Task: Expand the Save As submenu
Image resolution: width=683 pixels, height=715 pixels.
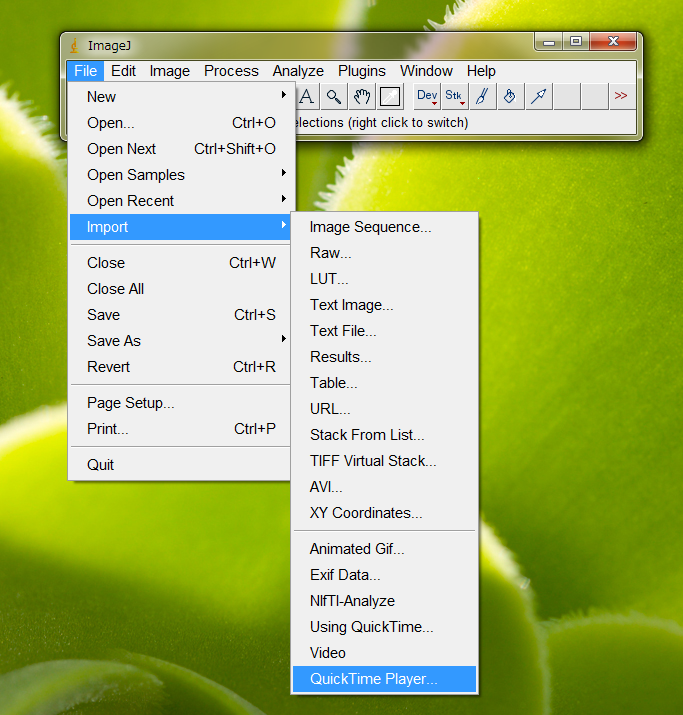Action: pos(180,341)
